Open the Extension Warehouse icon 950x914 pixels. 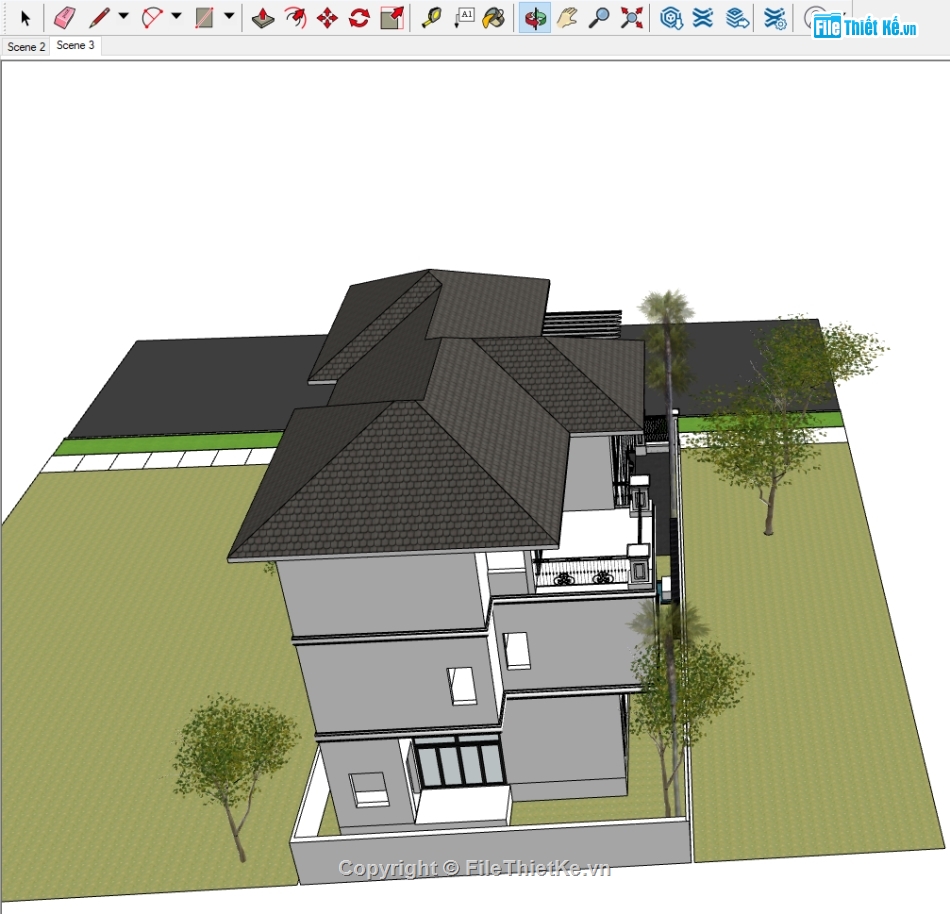click(703, 18)
